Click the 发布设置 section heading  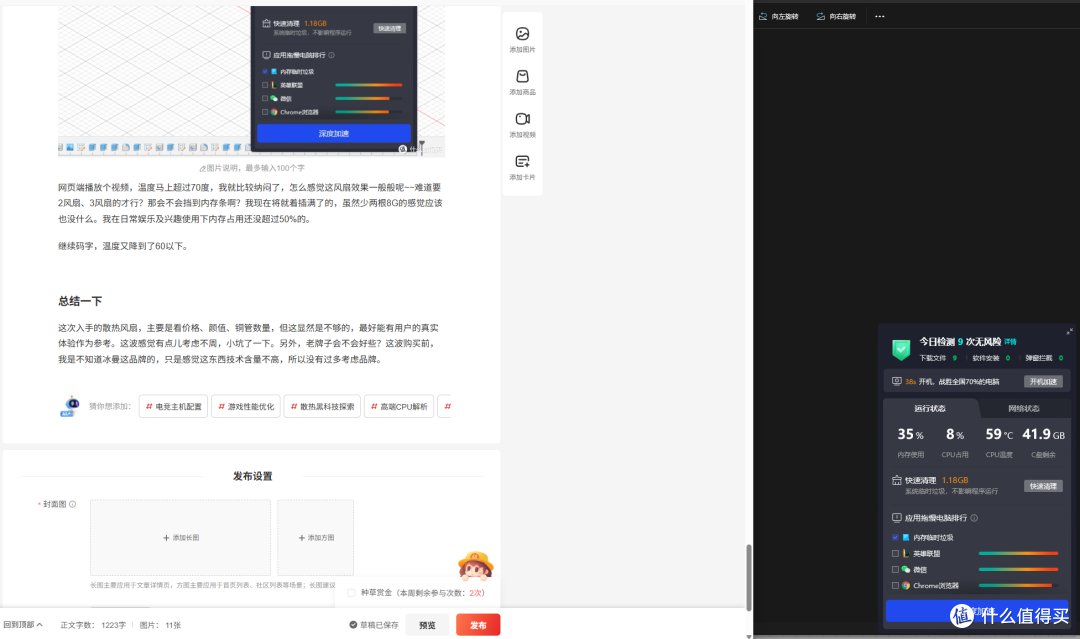pos(252,476)
